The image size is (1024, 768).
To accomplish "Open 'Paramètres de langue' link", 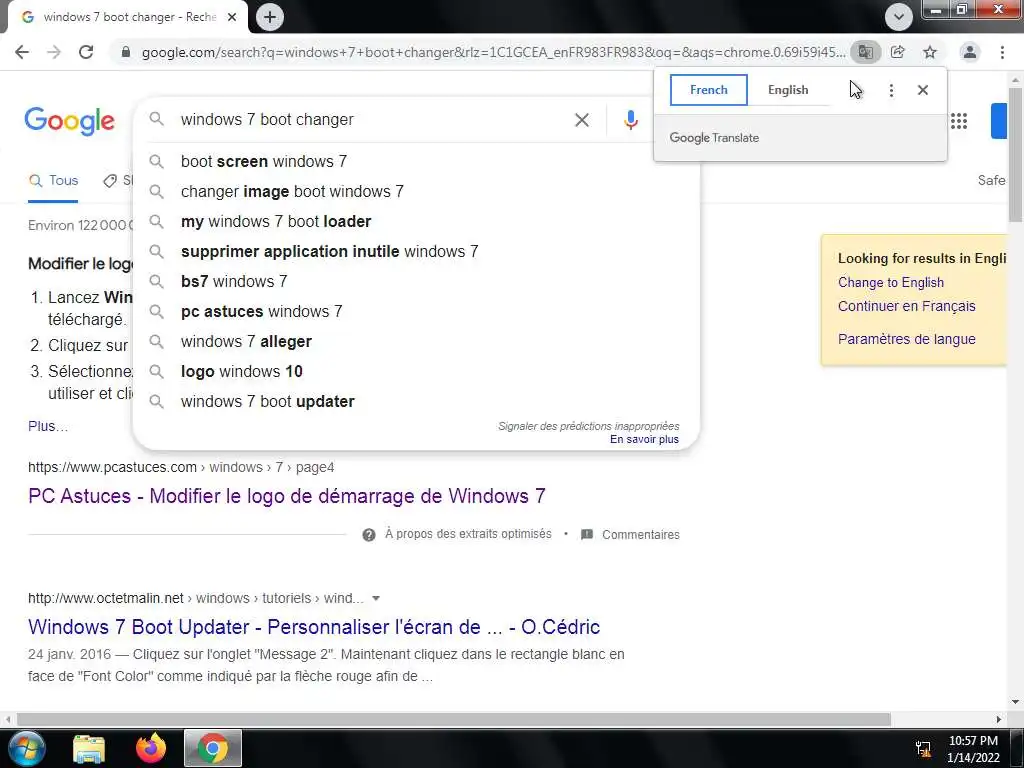I will [x=906, y=339].
